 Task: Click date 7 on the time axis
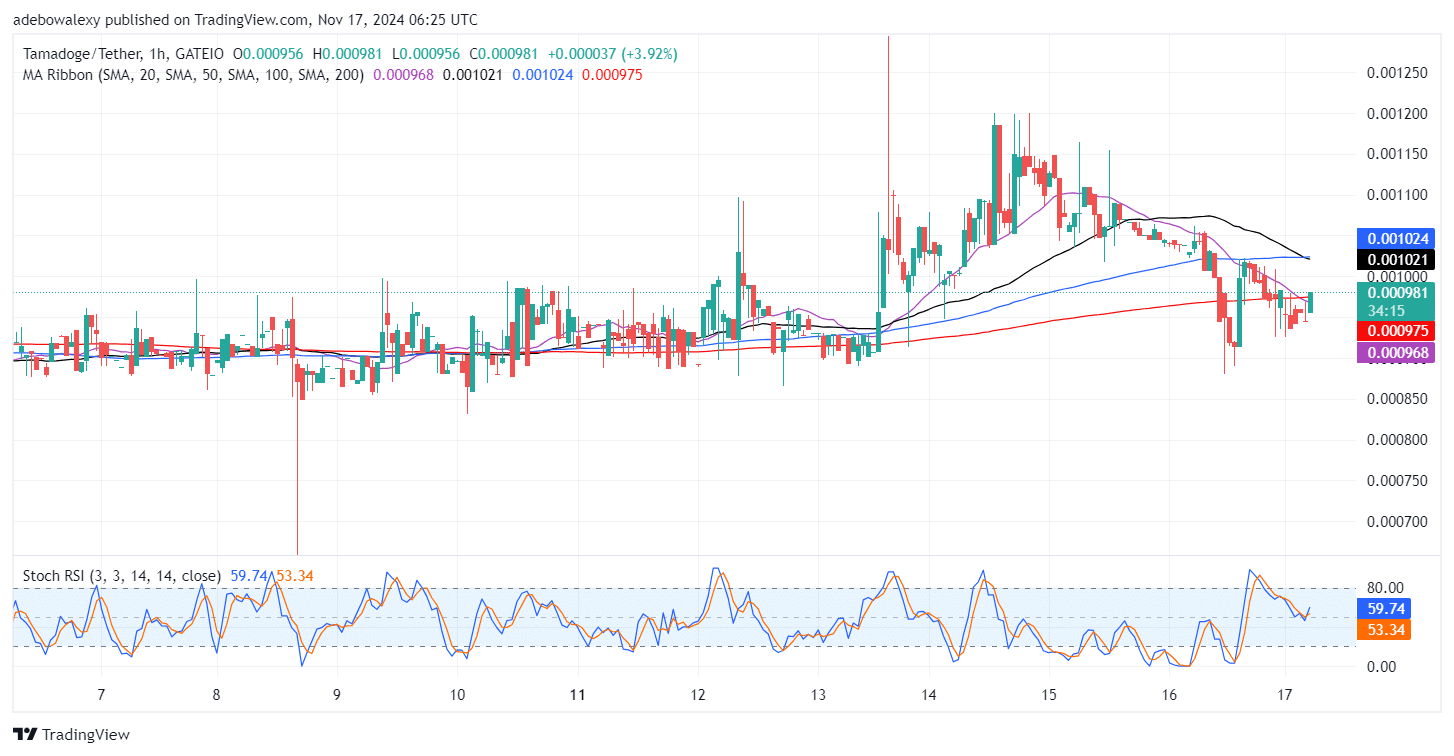coord(101,694)
